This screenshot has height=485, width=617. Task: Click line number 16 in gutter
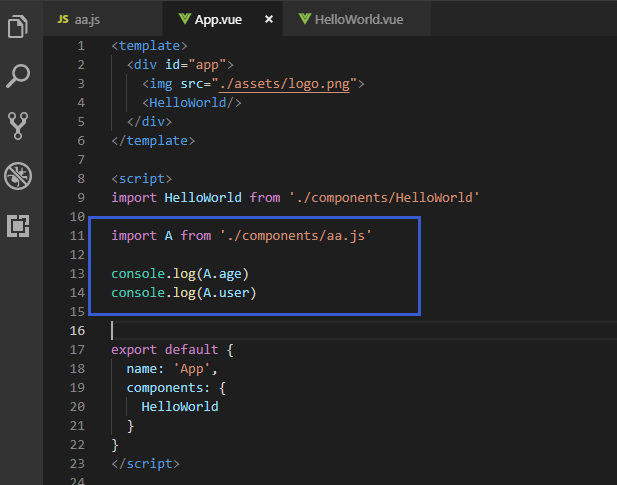(77, 330)
